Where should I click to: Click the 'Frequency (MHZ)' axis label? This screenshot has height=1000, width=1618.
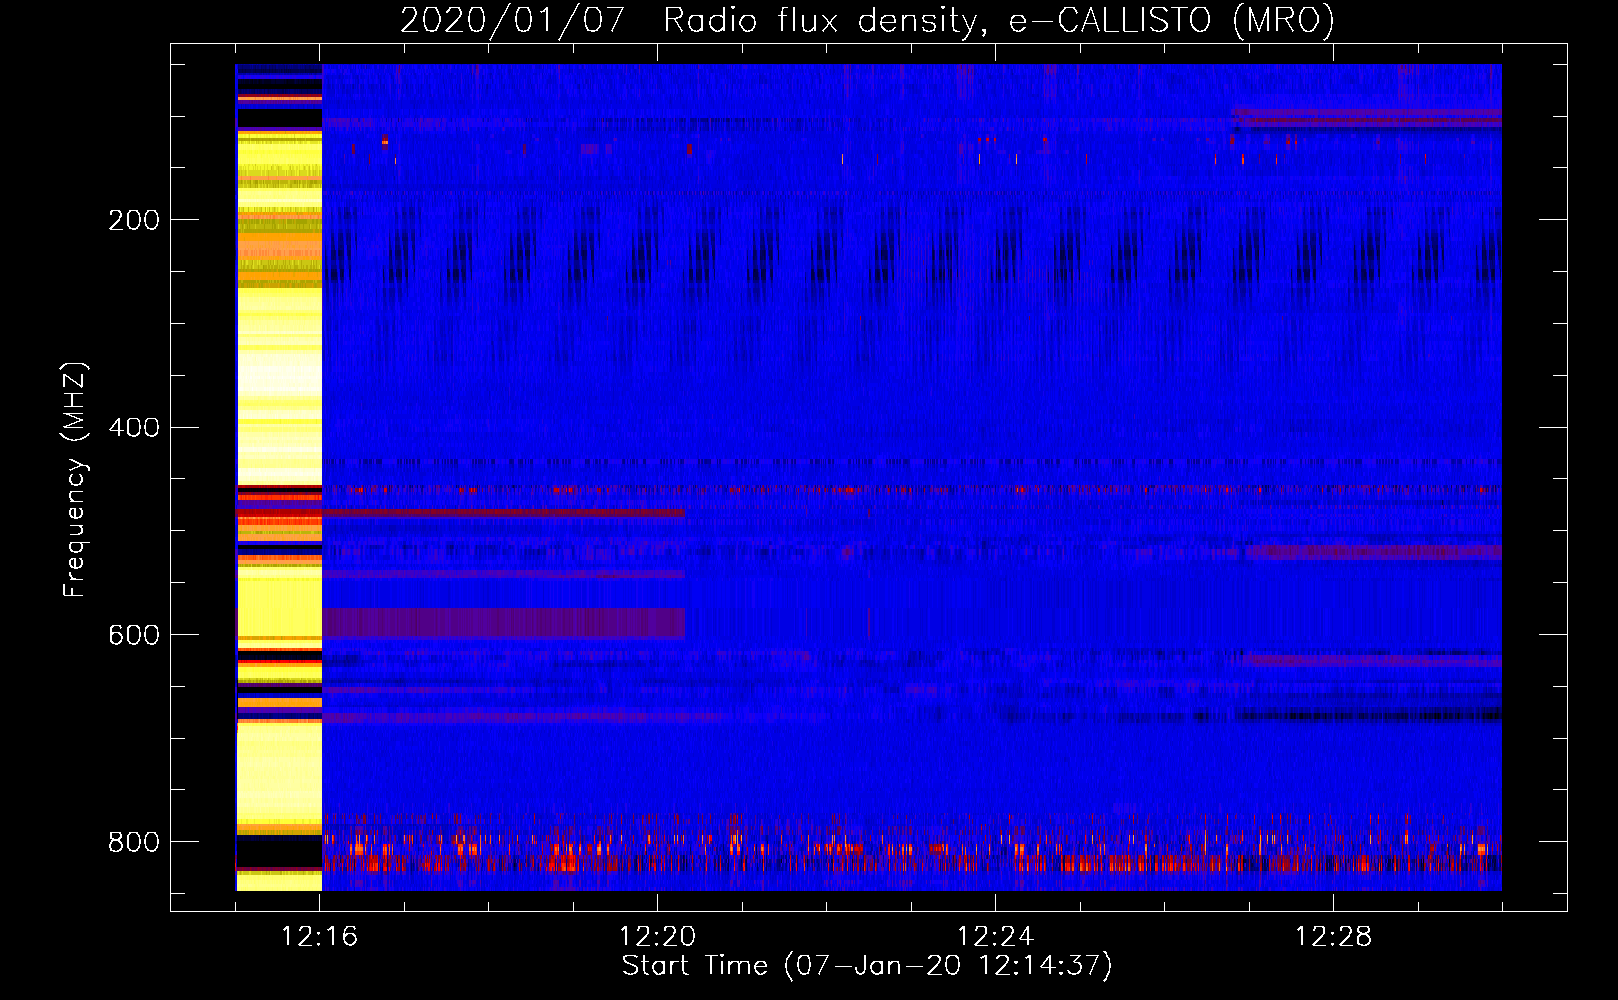[75, 479]
